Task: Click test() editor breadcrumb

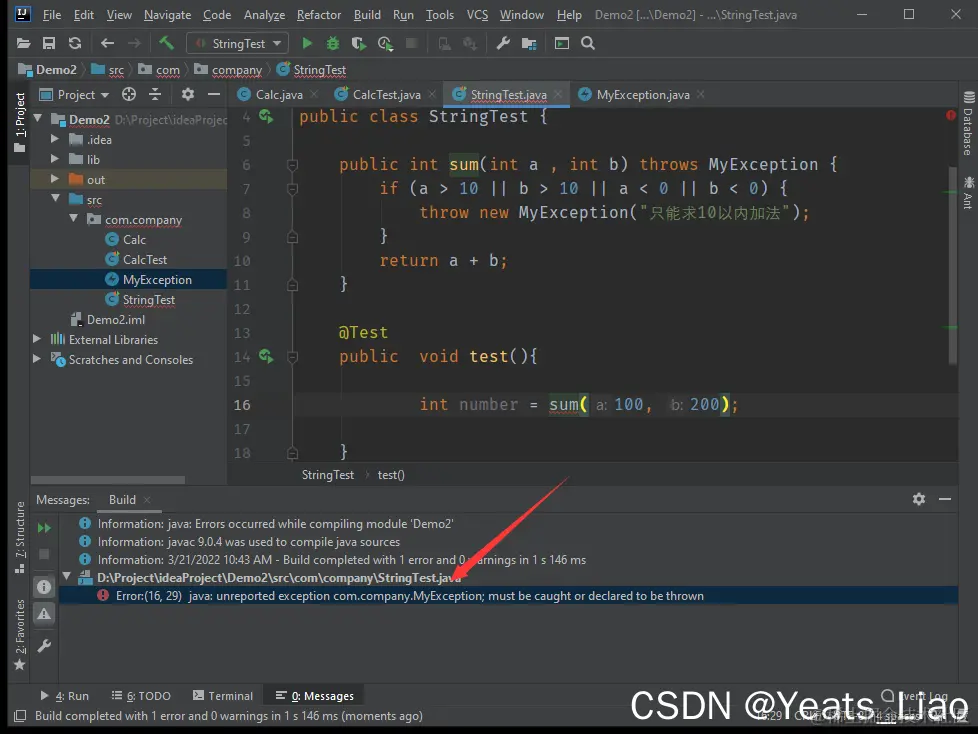Action: (x=391, y=475)
